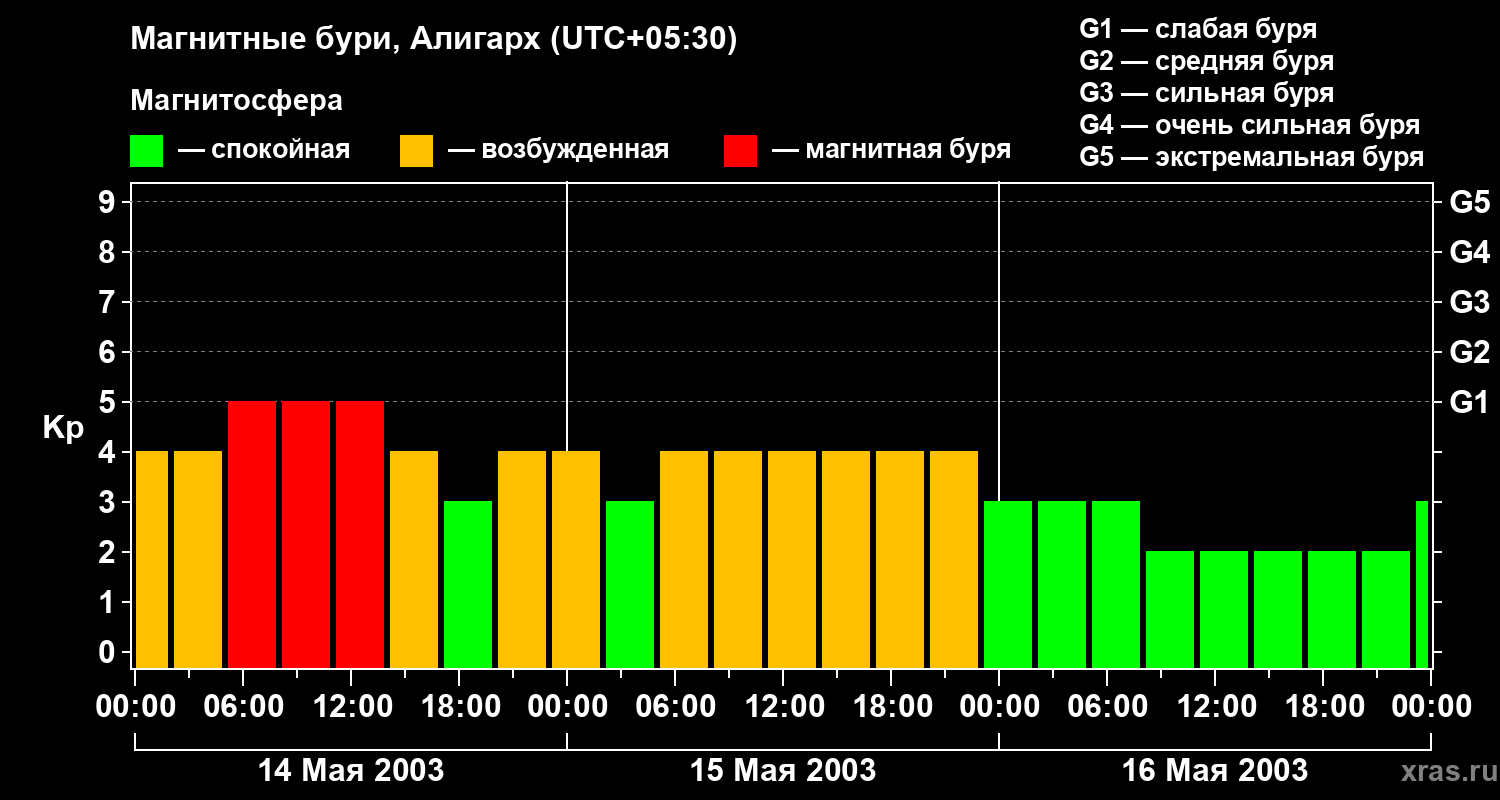The height and width of the screenshot is (800, 1500).
Task: Click the '00:00' label starting 16 May
Action: [x=999, y=707]
